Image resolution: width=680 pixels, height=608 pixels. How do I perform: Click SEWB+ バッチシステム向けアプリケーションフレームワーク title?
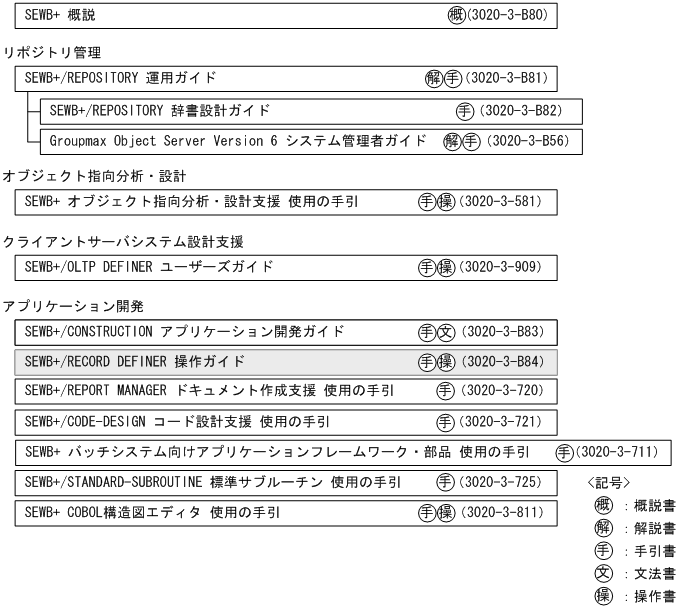tap(277, 452)
